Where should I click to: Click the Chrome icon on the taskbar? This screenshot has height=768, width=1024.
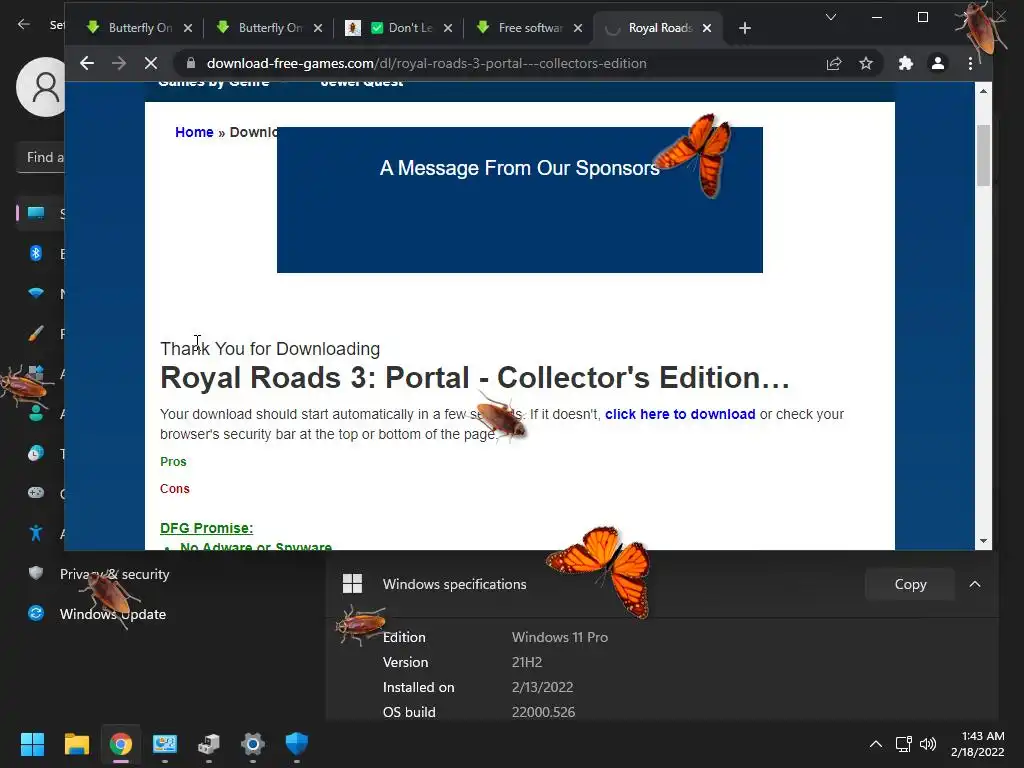[120, 744]
